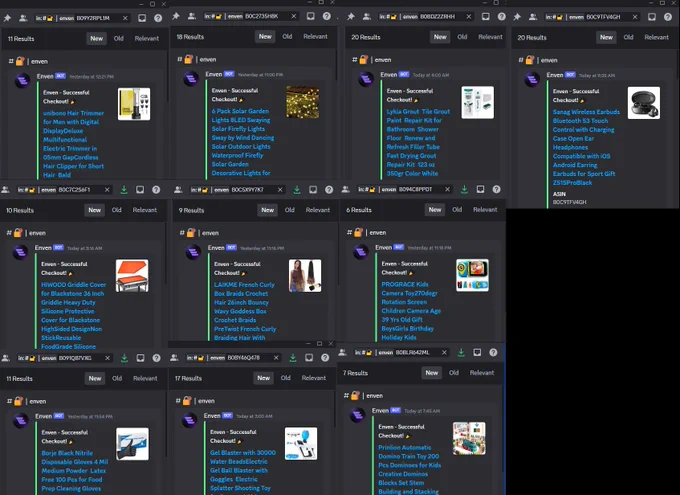Show member list in the hair trimmer window
The width and height of the screenshot is (680, 495).
(x=23, y=18)
